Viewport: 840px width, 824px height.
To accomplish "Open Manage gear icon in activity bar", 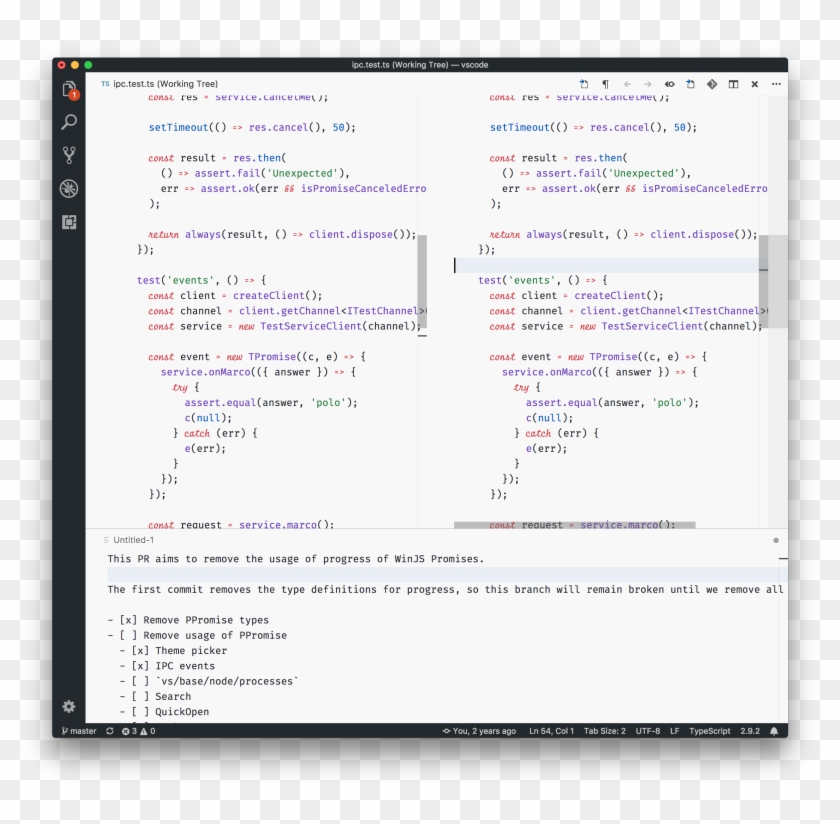I will (69, 706).
